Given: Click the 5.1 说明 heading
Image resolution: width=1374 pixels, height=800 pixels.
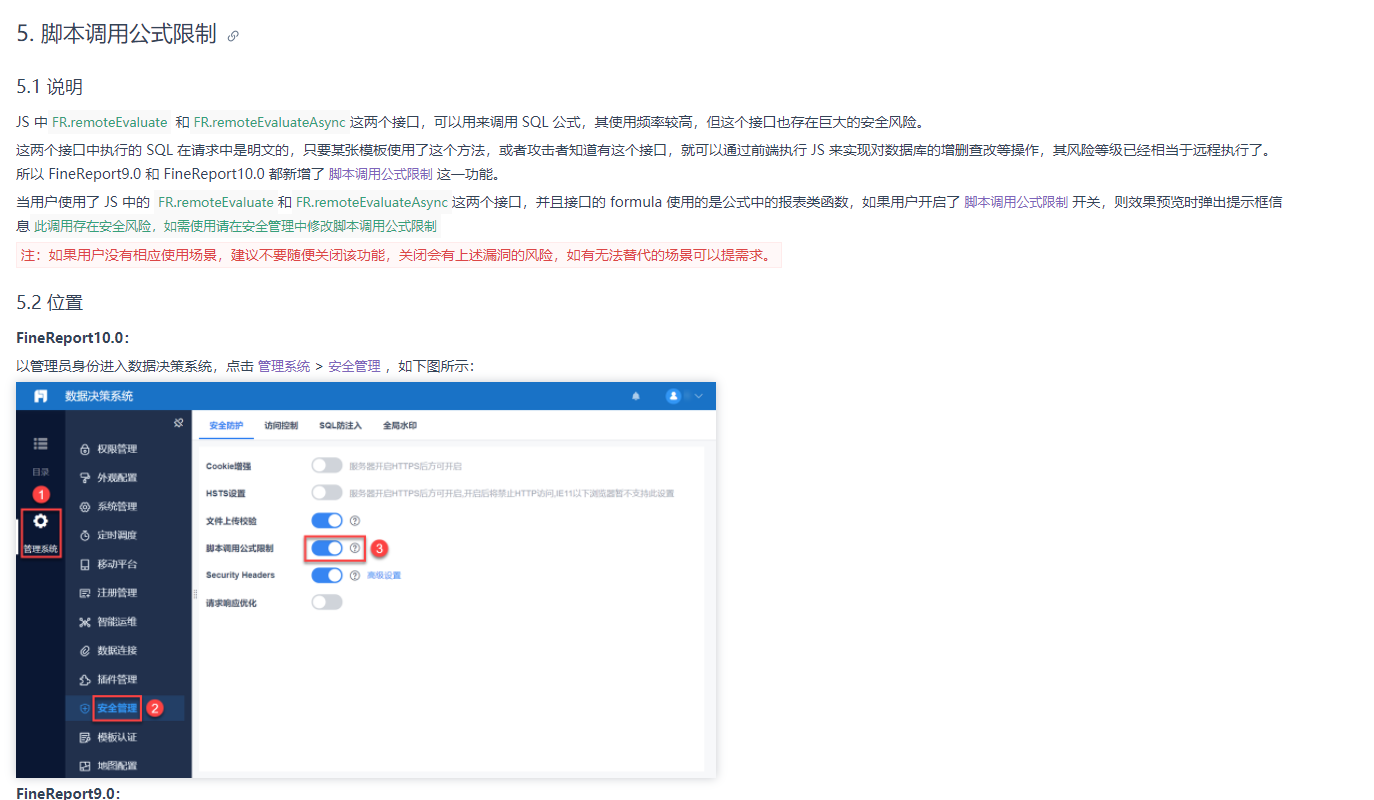Looking at the screenshot, I should click(x=50, y=87).
